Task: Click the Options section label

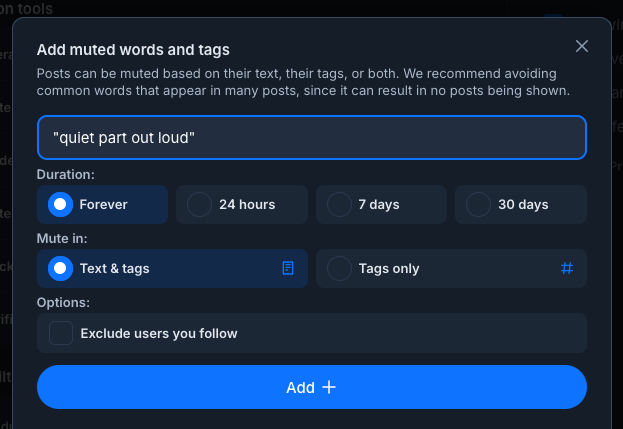Action: tap(64, 302)
